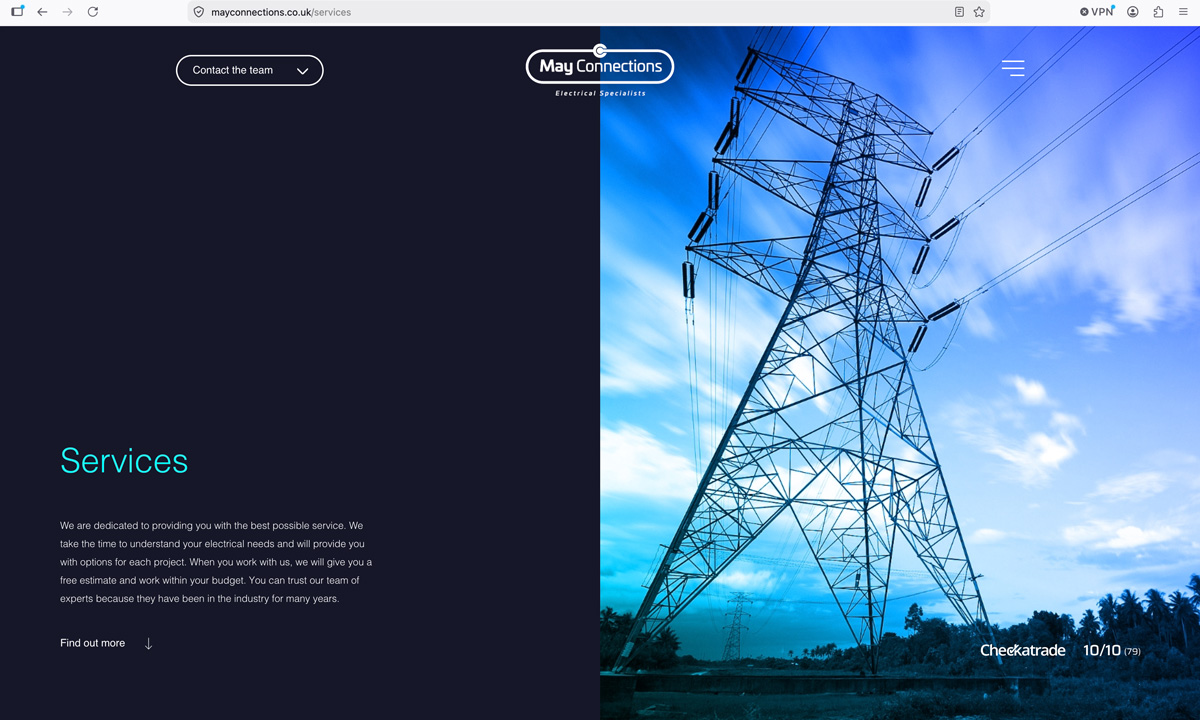Open the Contact the team dropdown
The height and width of the screenshot is (720, 1200).
click(250, 70)
